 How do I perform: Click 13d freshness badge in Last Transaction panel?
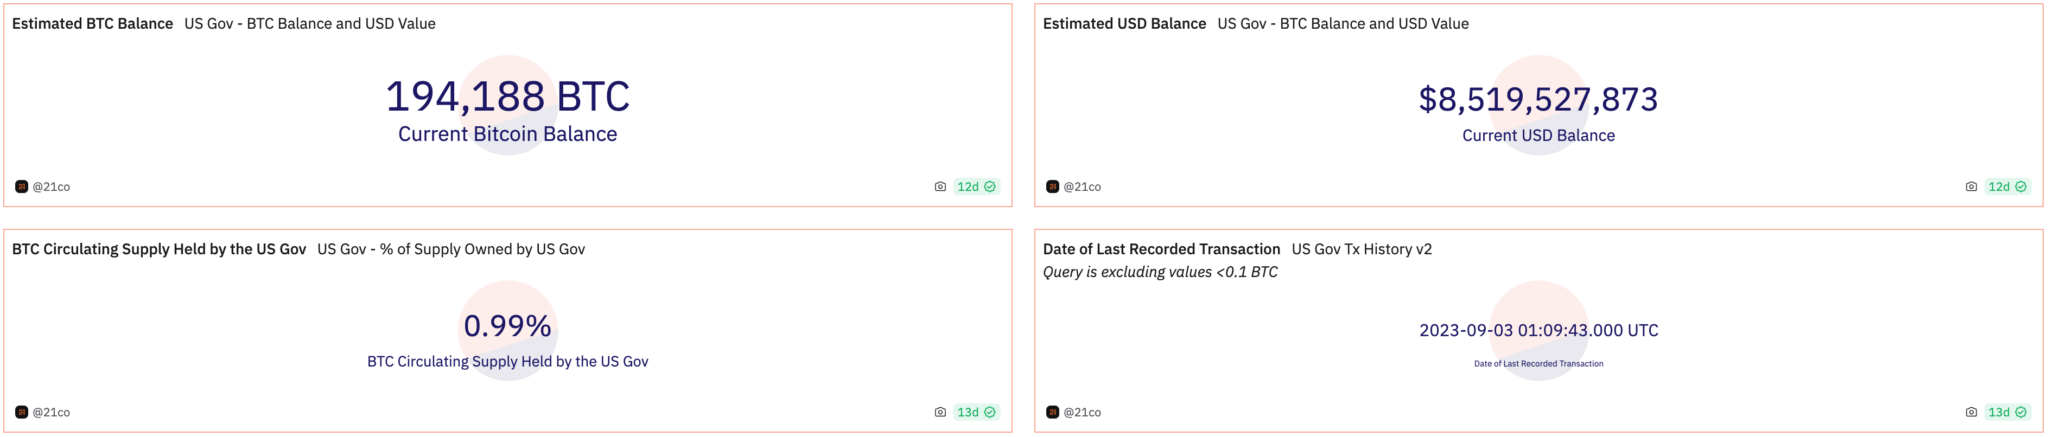click(2007, 412)
